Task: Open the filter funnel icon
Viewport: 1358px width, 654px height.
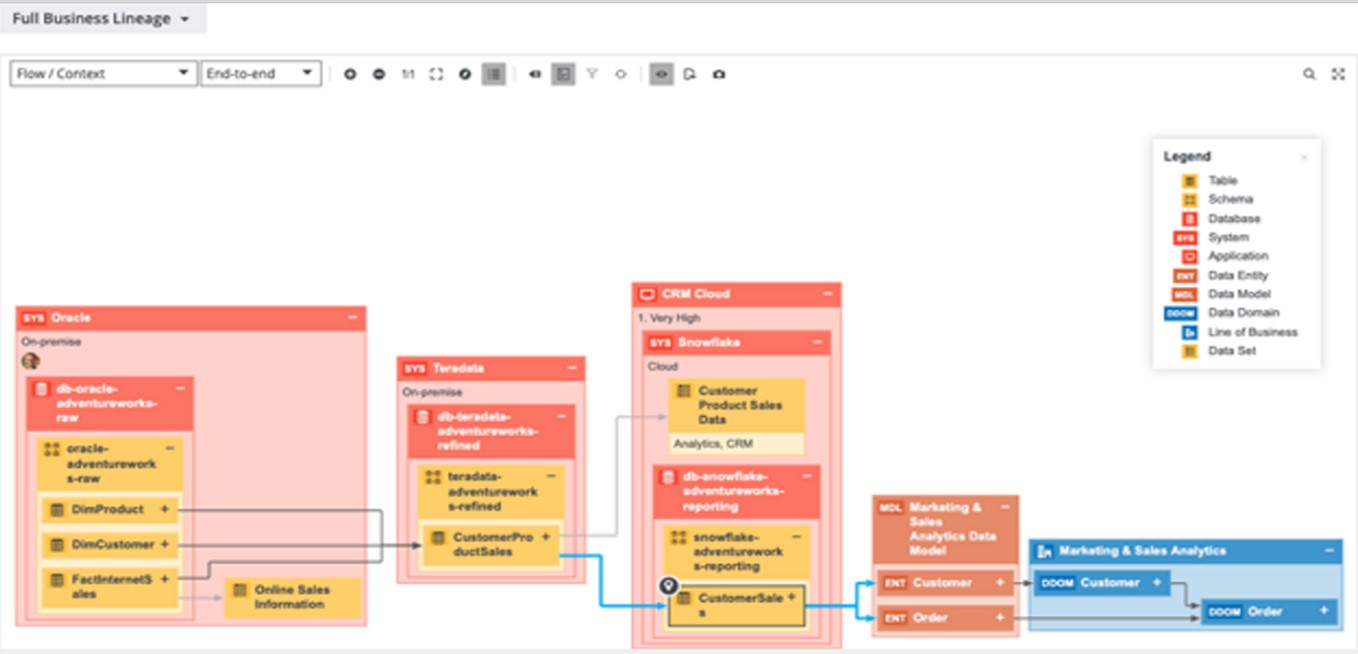Action: tap(593, 73)
